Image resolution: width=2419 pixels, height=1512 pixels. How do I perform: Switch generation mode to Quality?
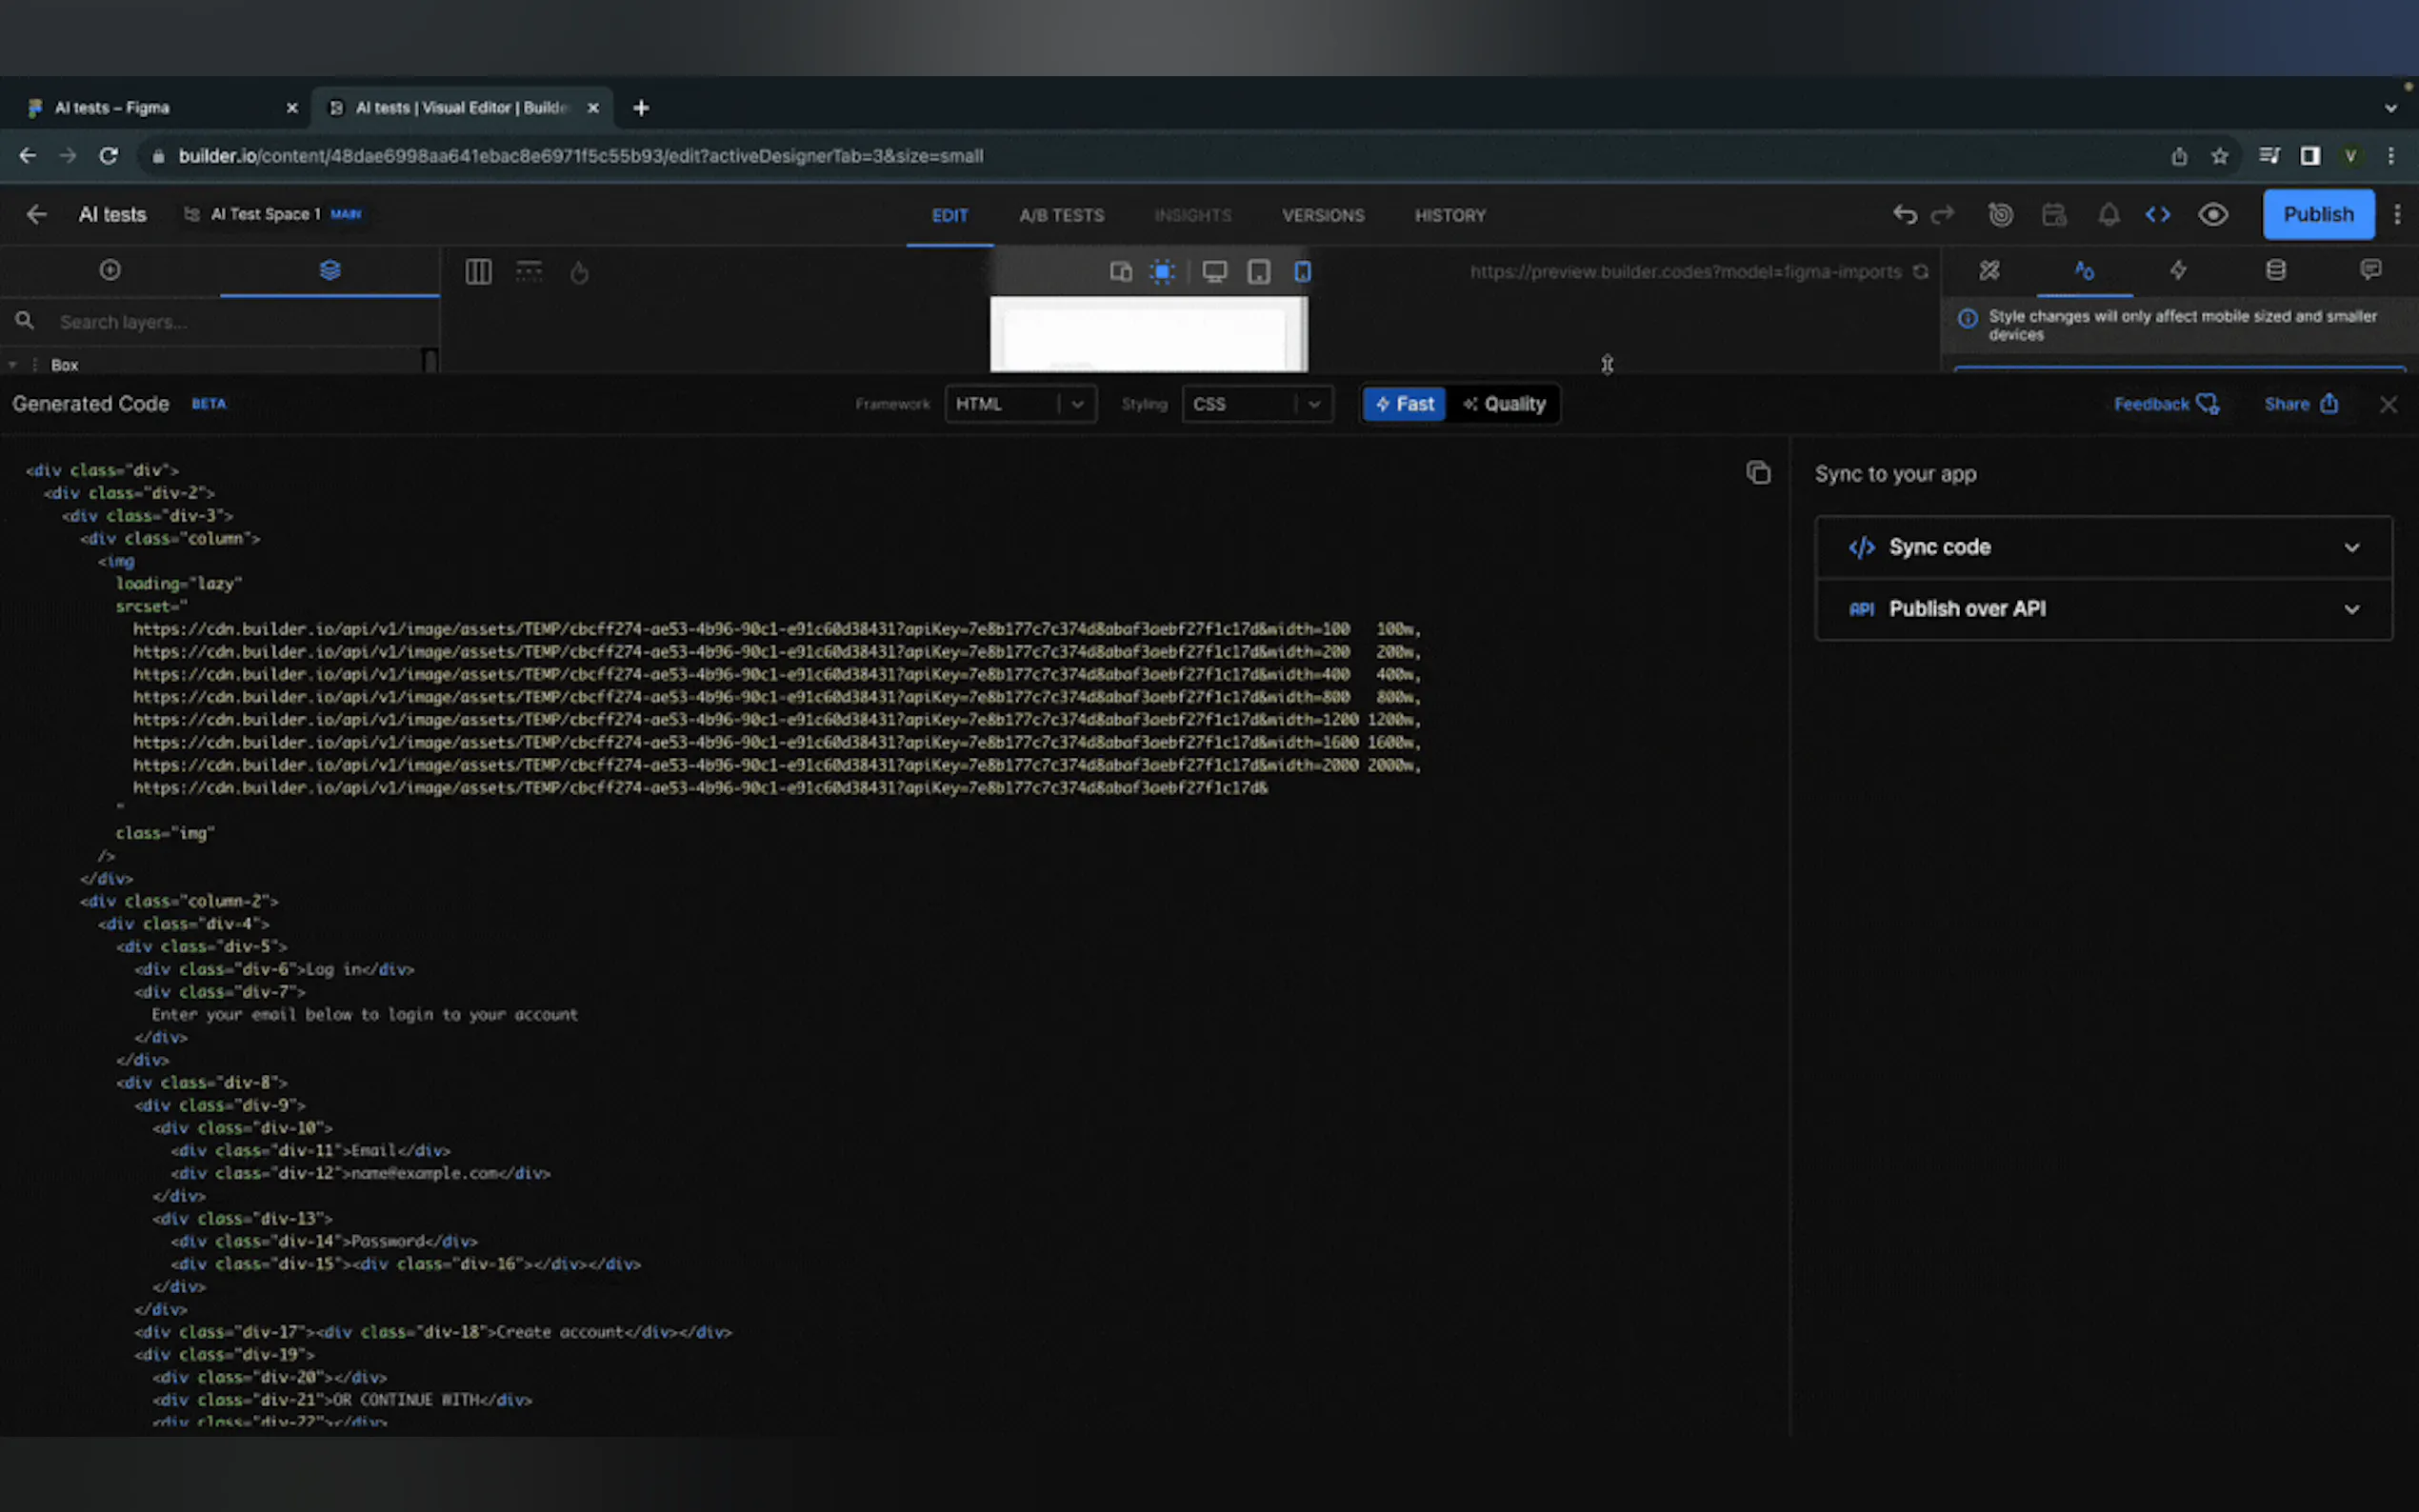coord(1504,404)
